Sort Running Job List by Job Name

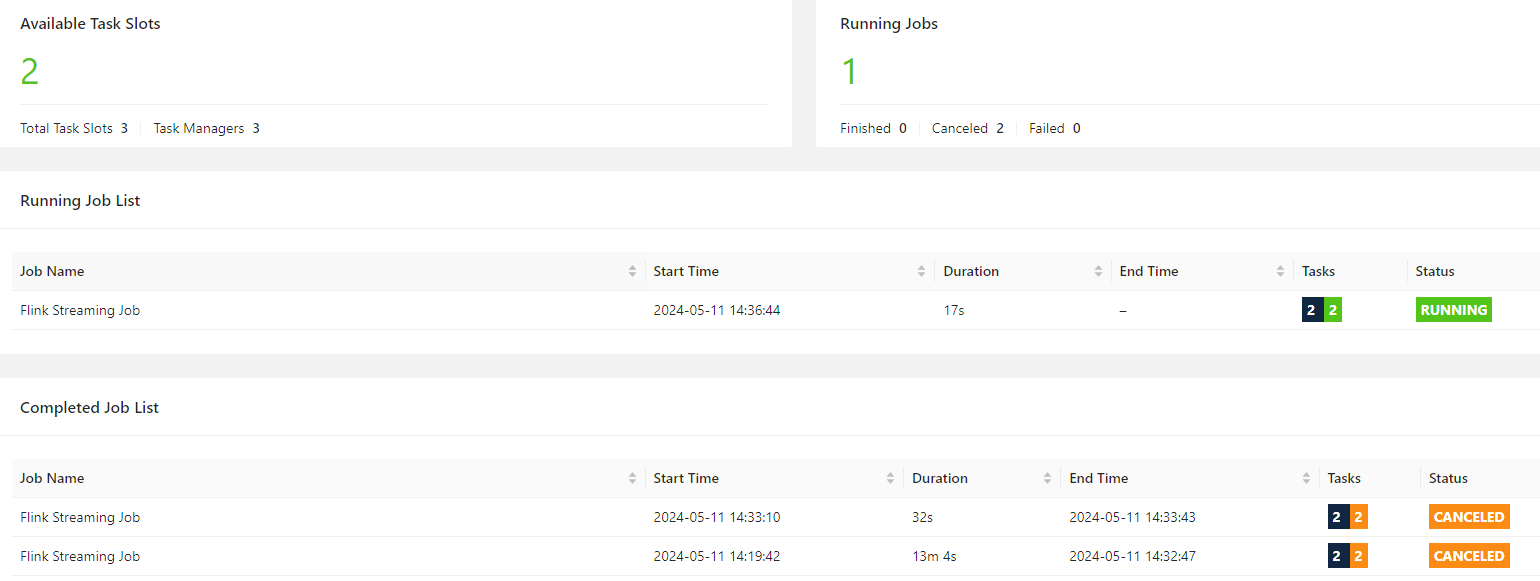tap(632, 271)
